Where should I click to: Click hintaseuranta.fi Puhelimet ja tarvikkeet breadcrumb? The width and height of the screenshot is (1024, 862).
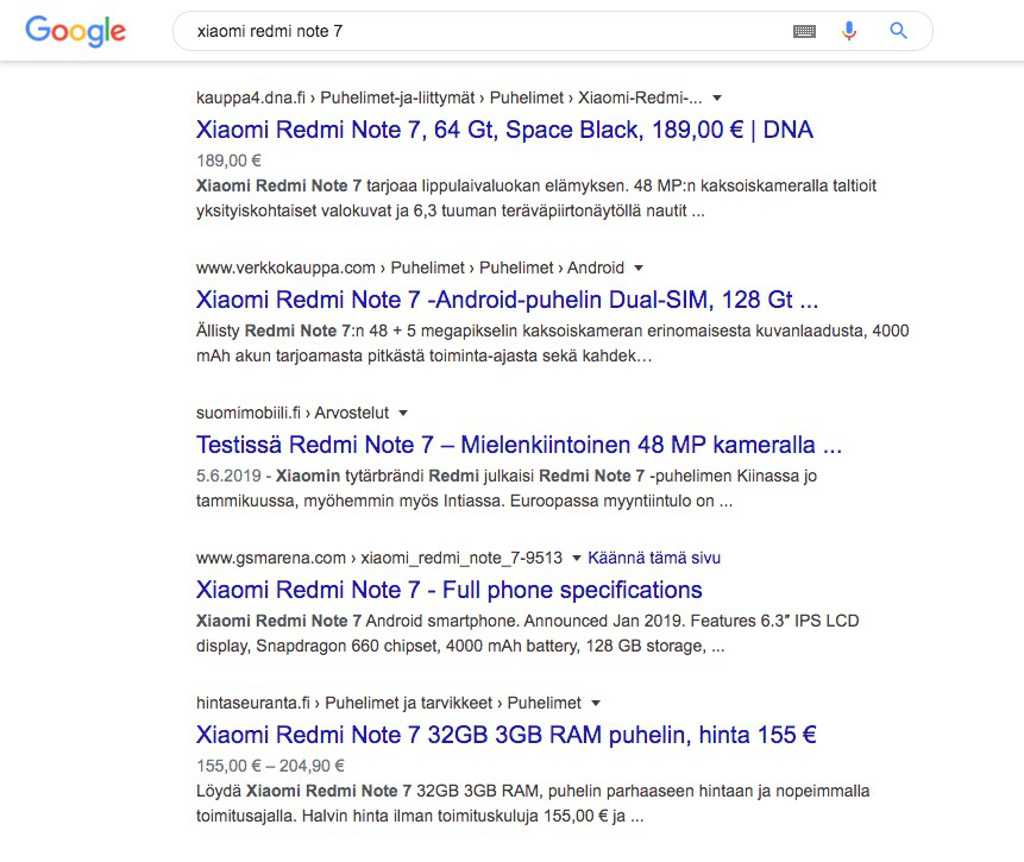(x=389, y=703)
